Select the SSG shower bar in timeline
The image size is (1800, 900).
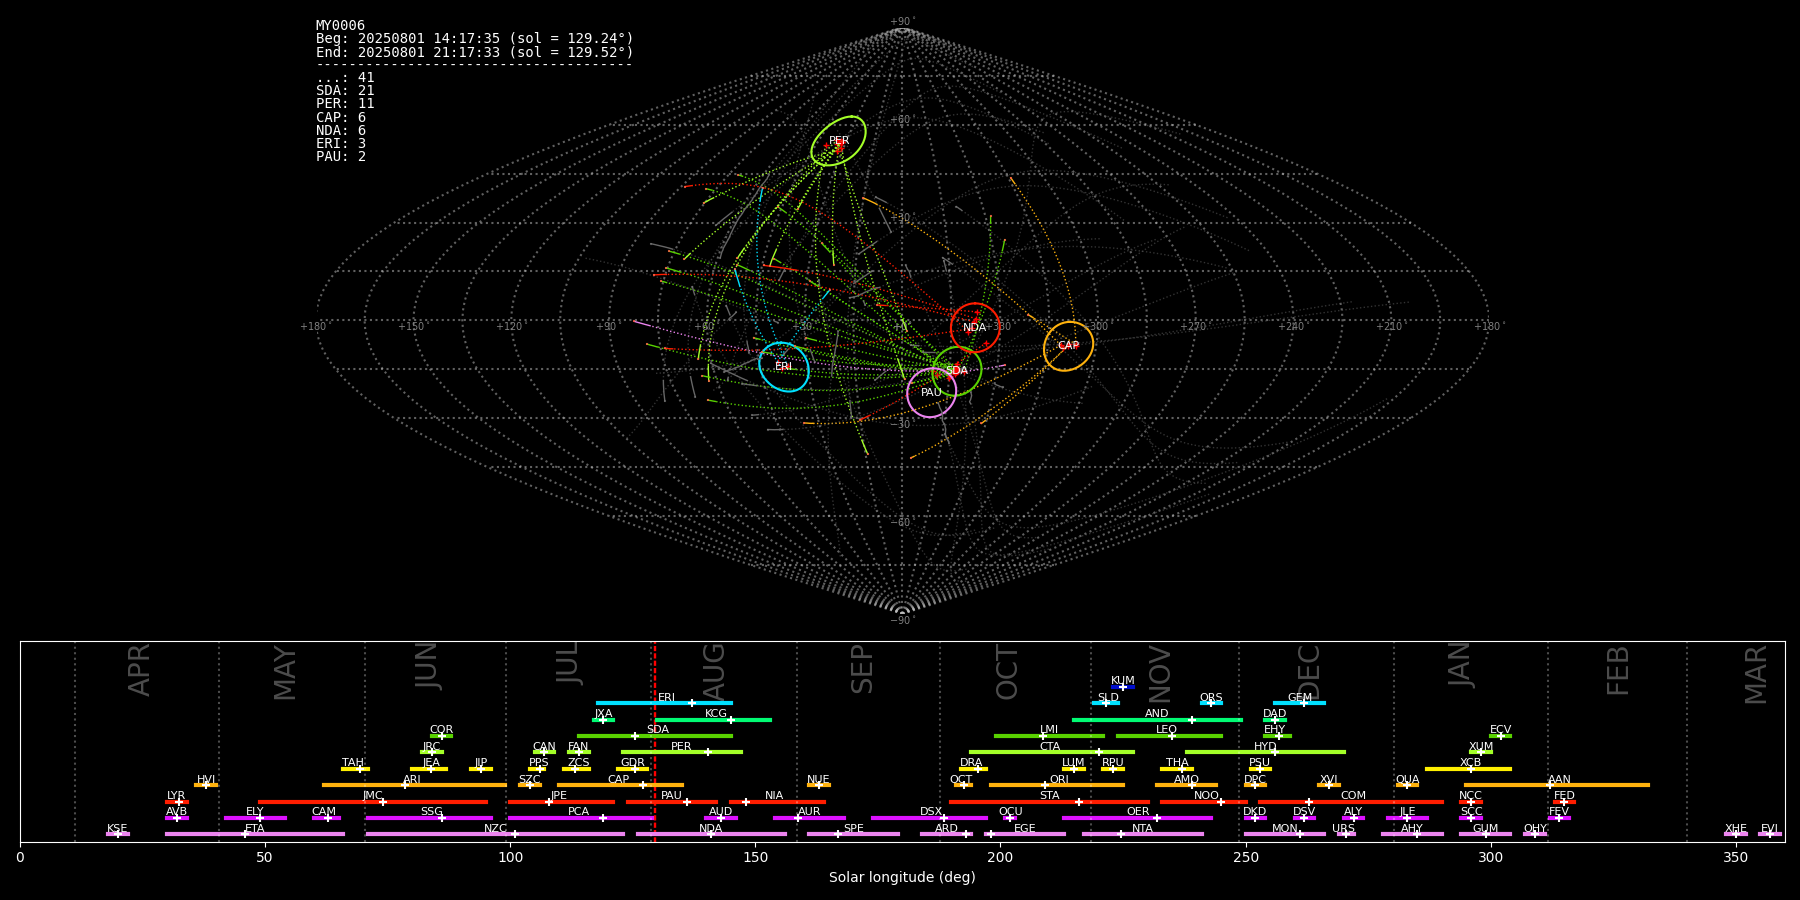pyautogui.click(x=429, y=818)
